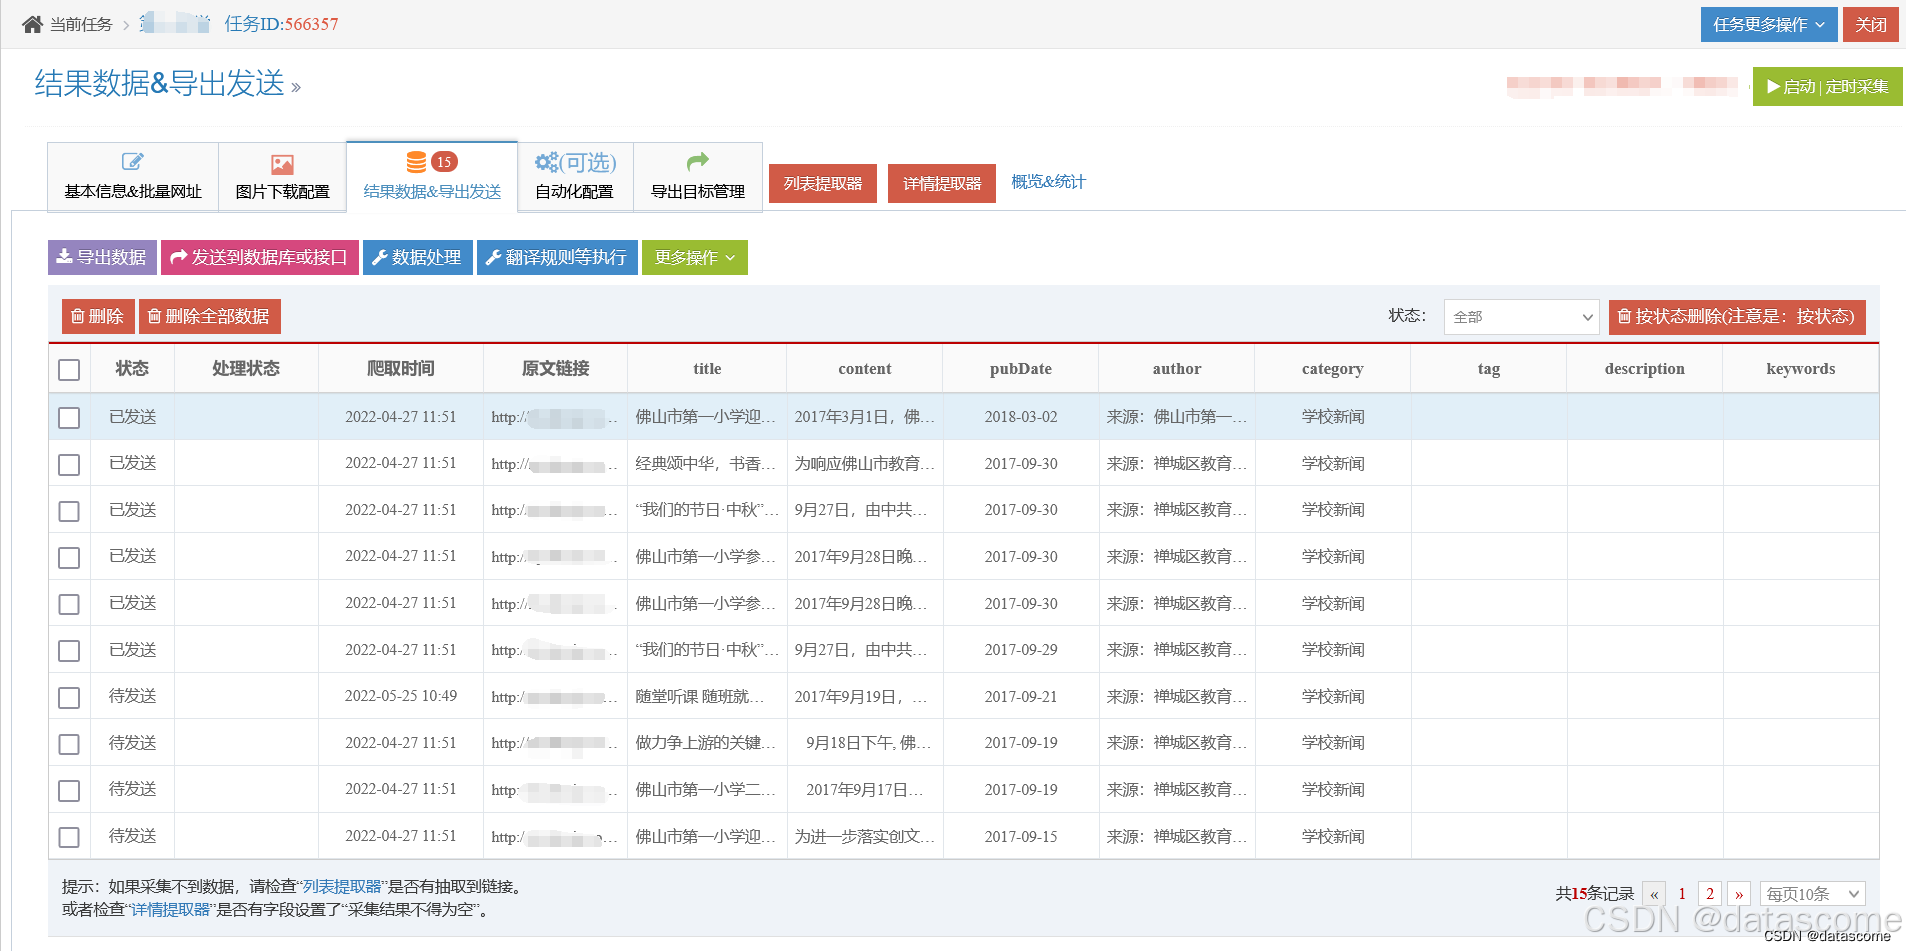This screenshot has height=951, width=1906.
Task: Check the row with pubDate 2018-03-02
Action: [69, 418]
